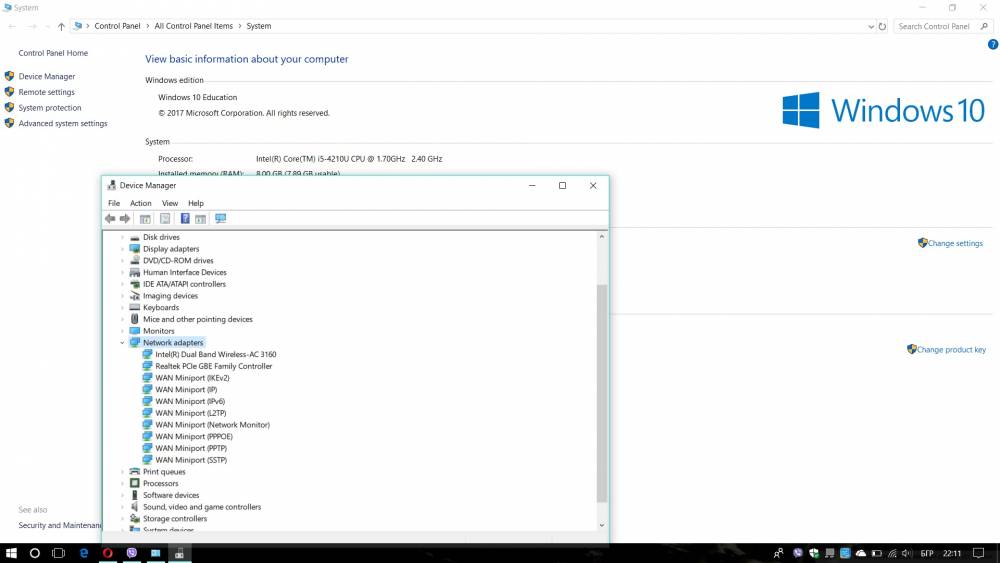This screenshot has height=563, width=1000.
Task: Select WAN Miniport (IKEv2) entry
Action: point(192,377)
